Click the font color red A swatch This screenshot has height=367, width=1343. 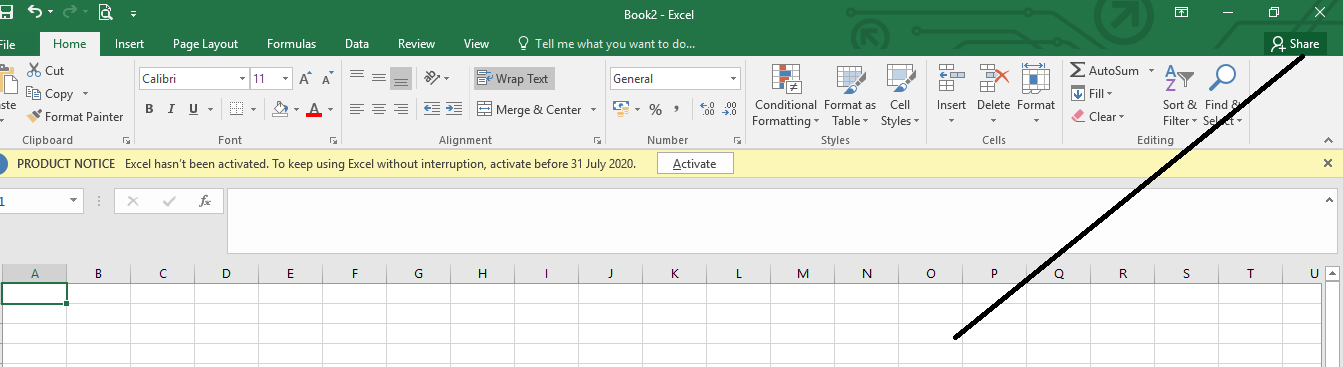pyautogui.click(x=314, y=109)
